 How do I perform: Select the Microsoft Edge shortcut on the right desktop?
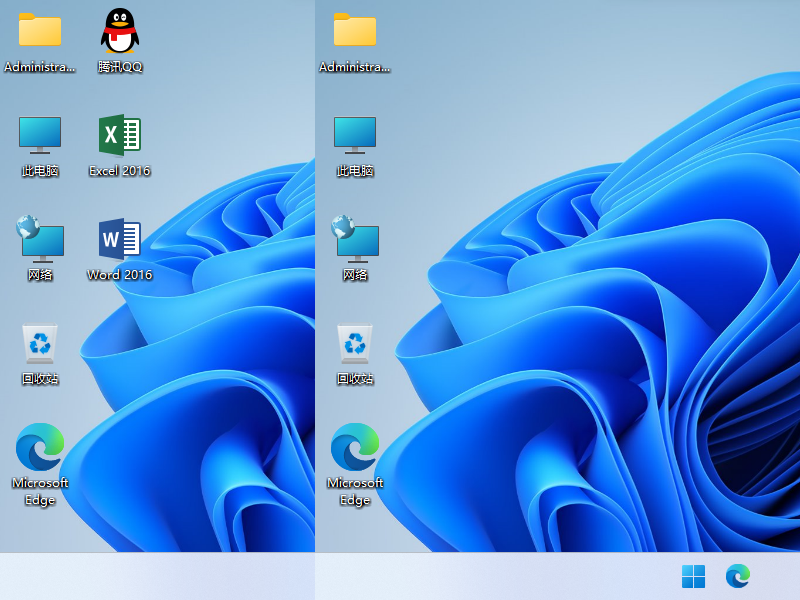355,447
